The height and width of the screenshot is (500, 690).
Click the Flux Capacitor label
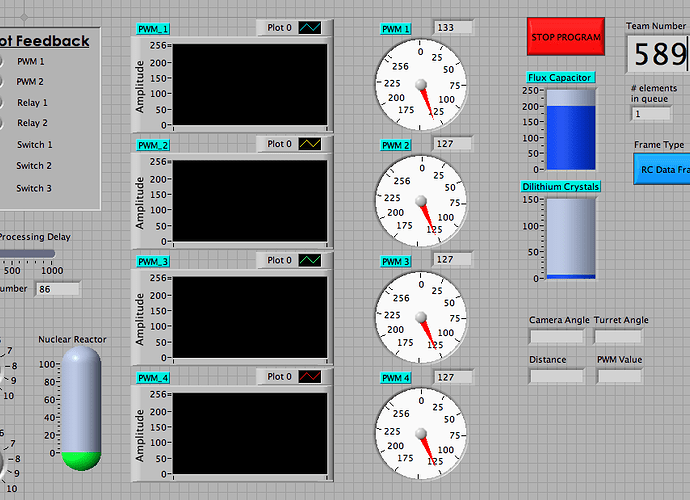[561, 77]
